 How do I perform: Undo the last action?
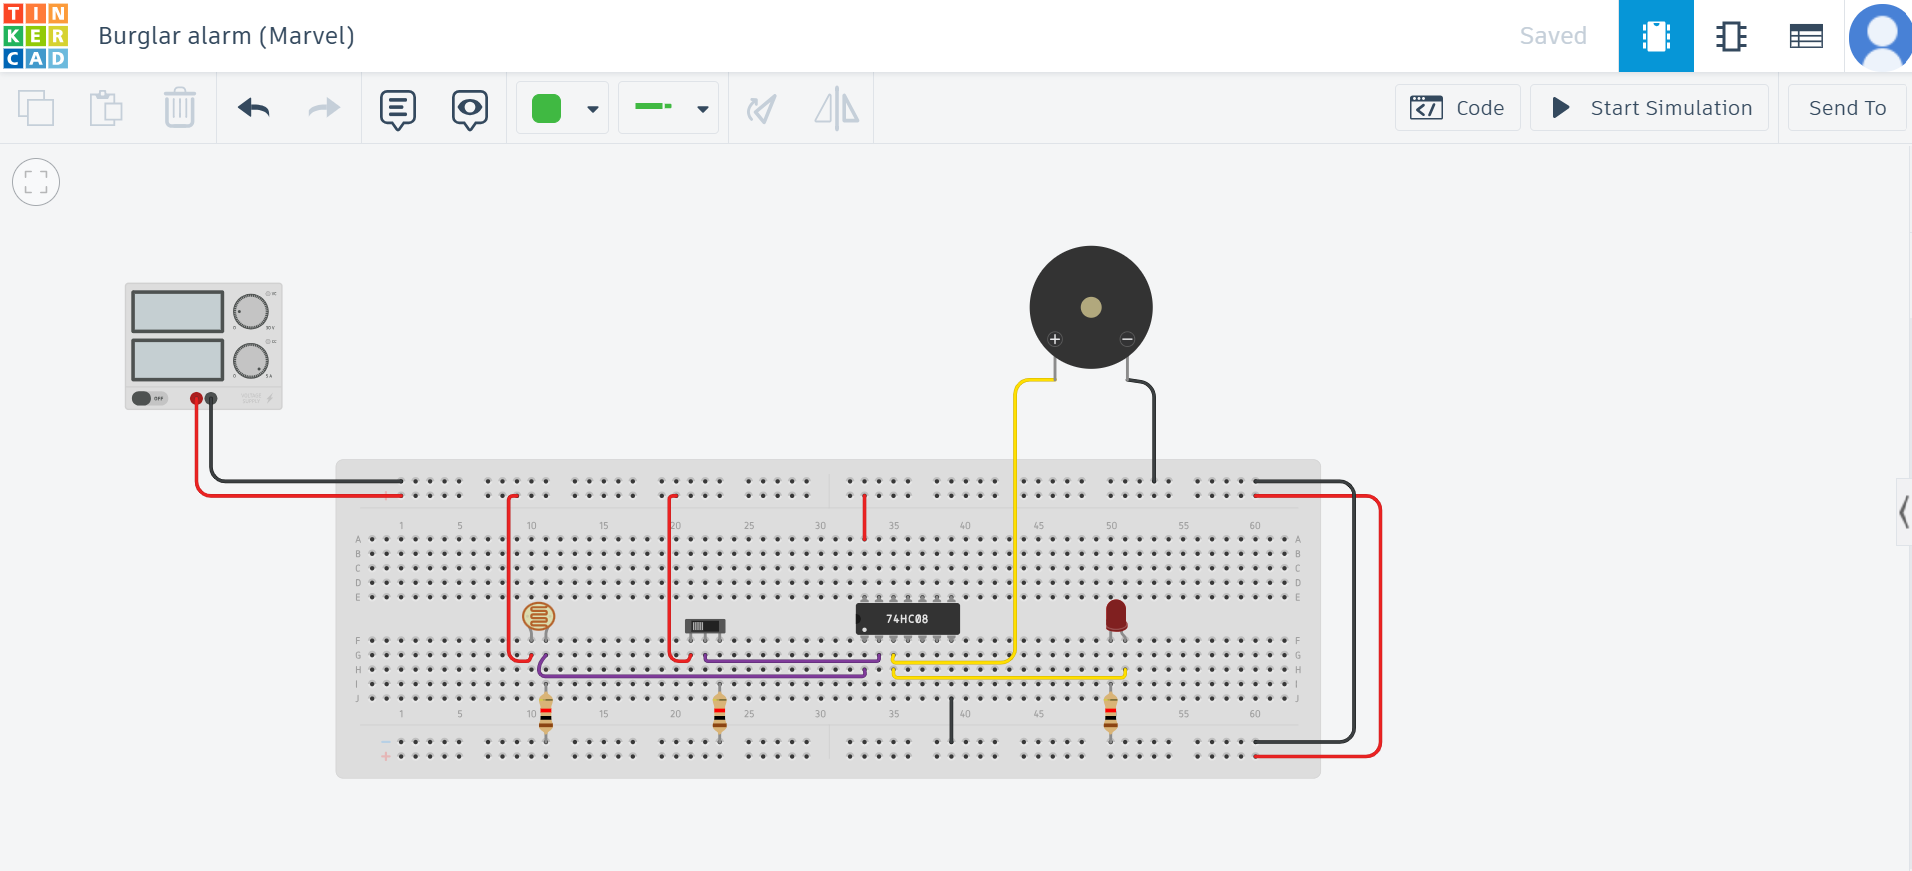254,108
